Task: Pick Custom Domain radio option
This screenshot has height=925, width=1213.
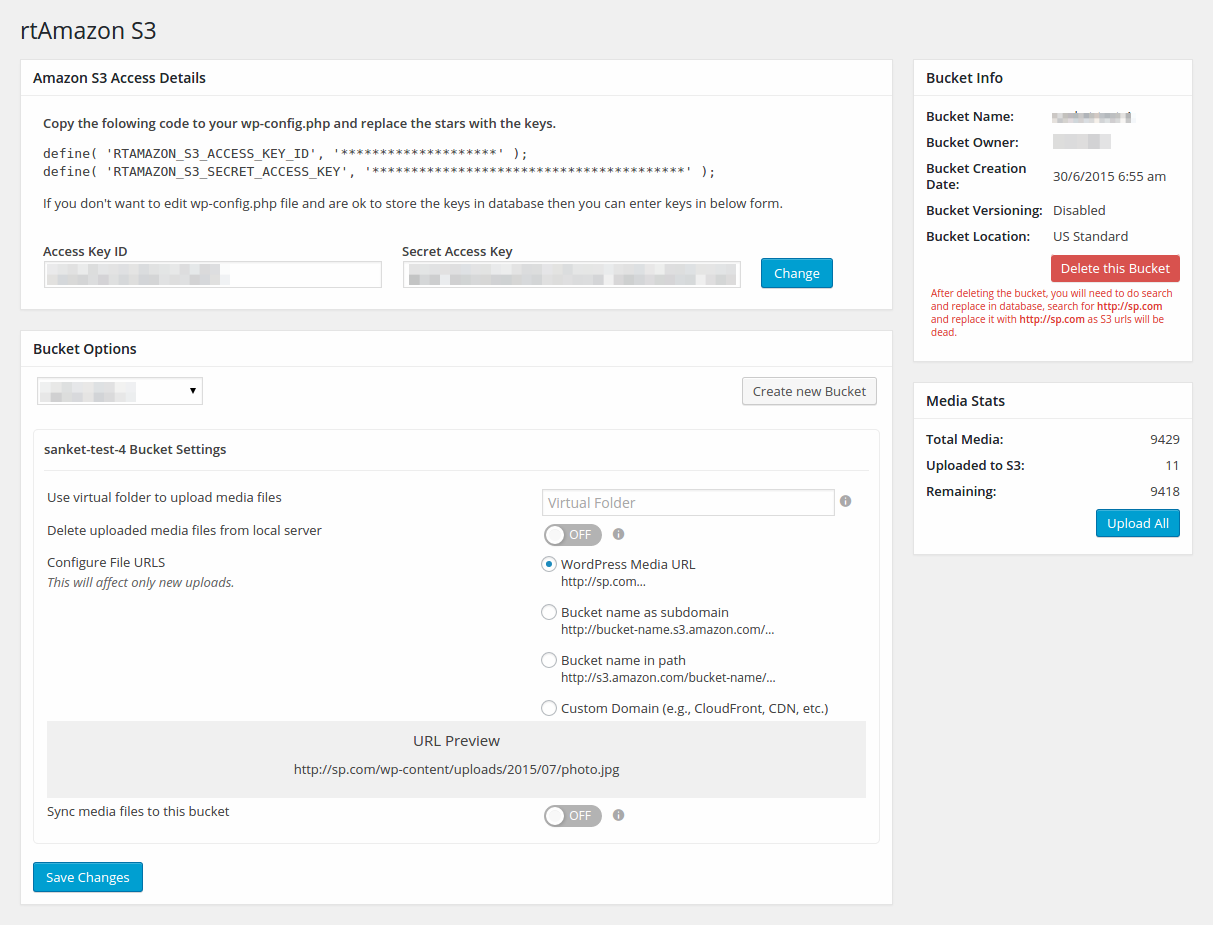Action: pyautogui.click(x=549, y=708)
